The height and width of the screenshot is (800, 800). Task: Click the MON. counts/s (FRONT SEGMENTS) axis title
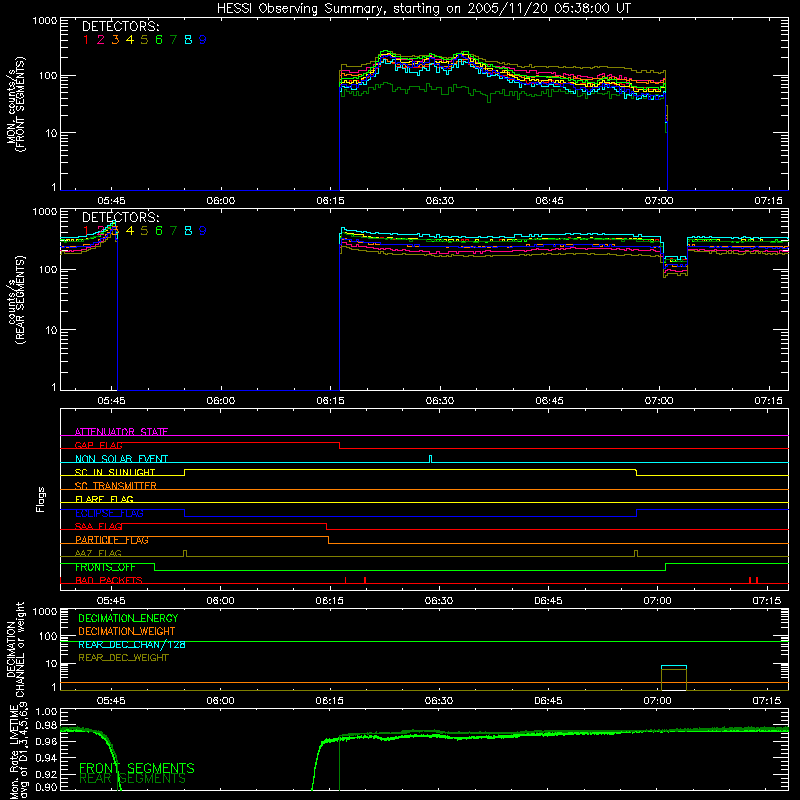[16, 104]
